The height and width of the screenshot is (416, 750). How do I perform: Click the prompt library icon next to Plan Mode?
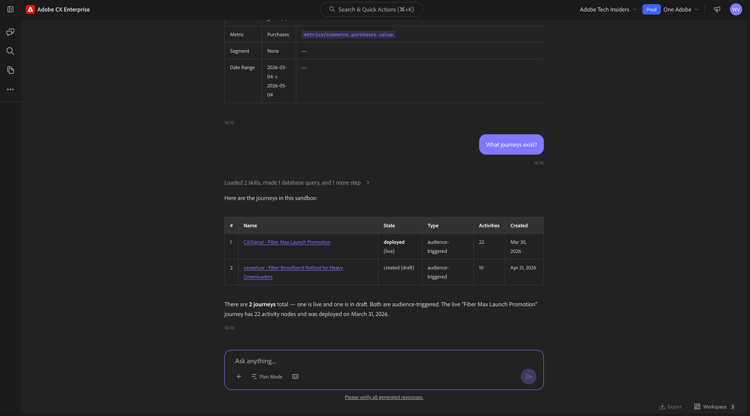click(x=295, y=376)
